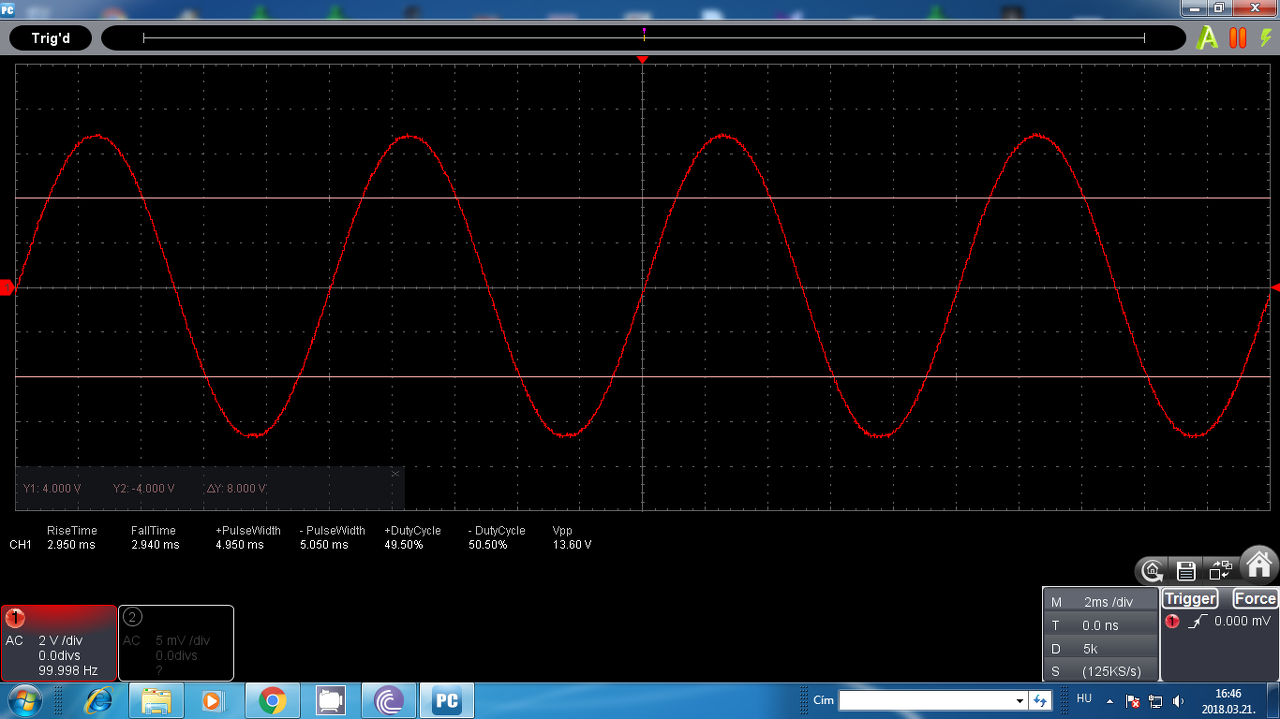Click the red trigger position marker atop grid

click(x=642, y=60)
